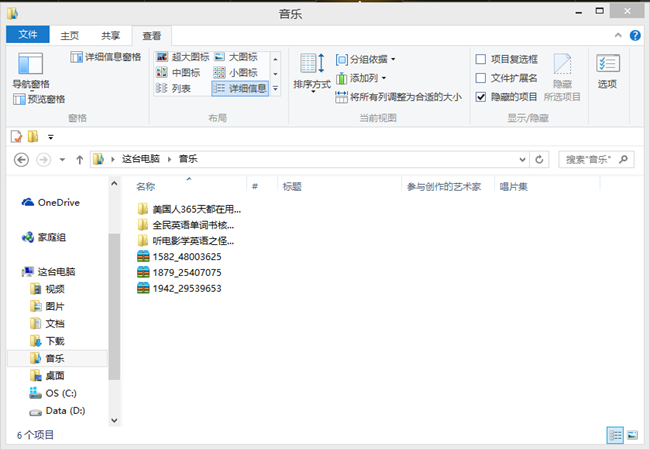Go up one level with Up arrow

click(80, 160)
